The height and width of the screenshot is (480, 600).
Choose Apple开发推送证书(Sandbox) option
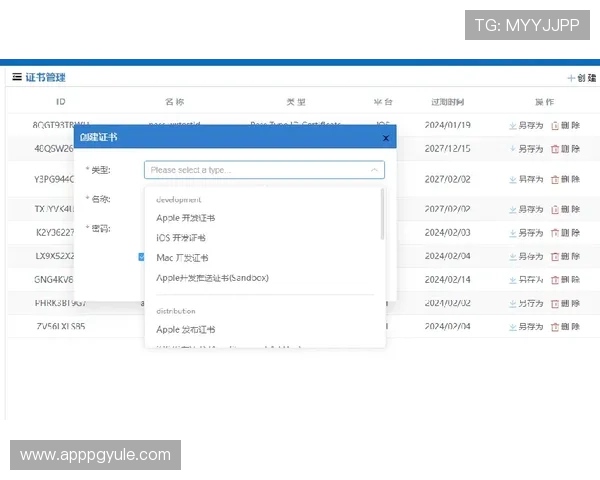(x=212, y=278)
